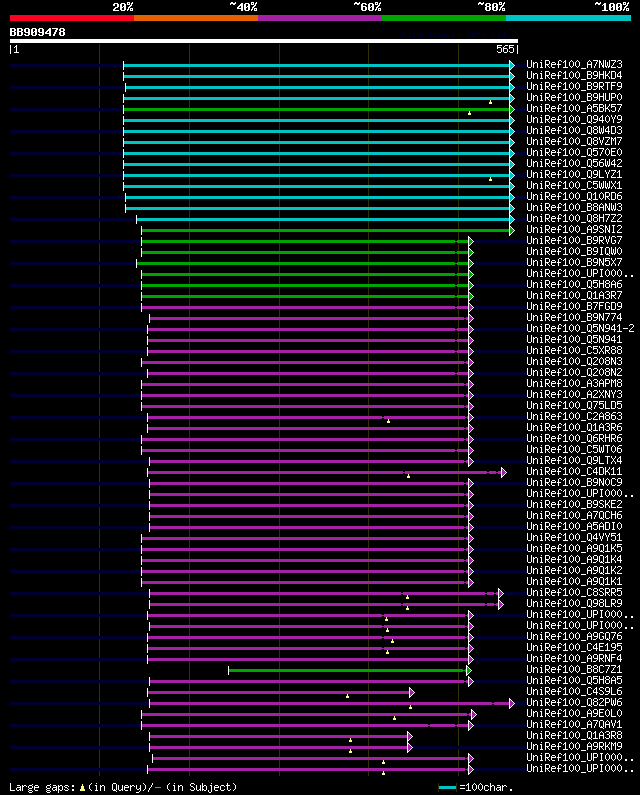Open the UniRef100_Q8W4D3 hit label
Viewport: 640px width, 795px height.
[574, 131]
